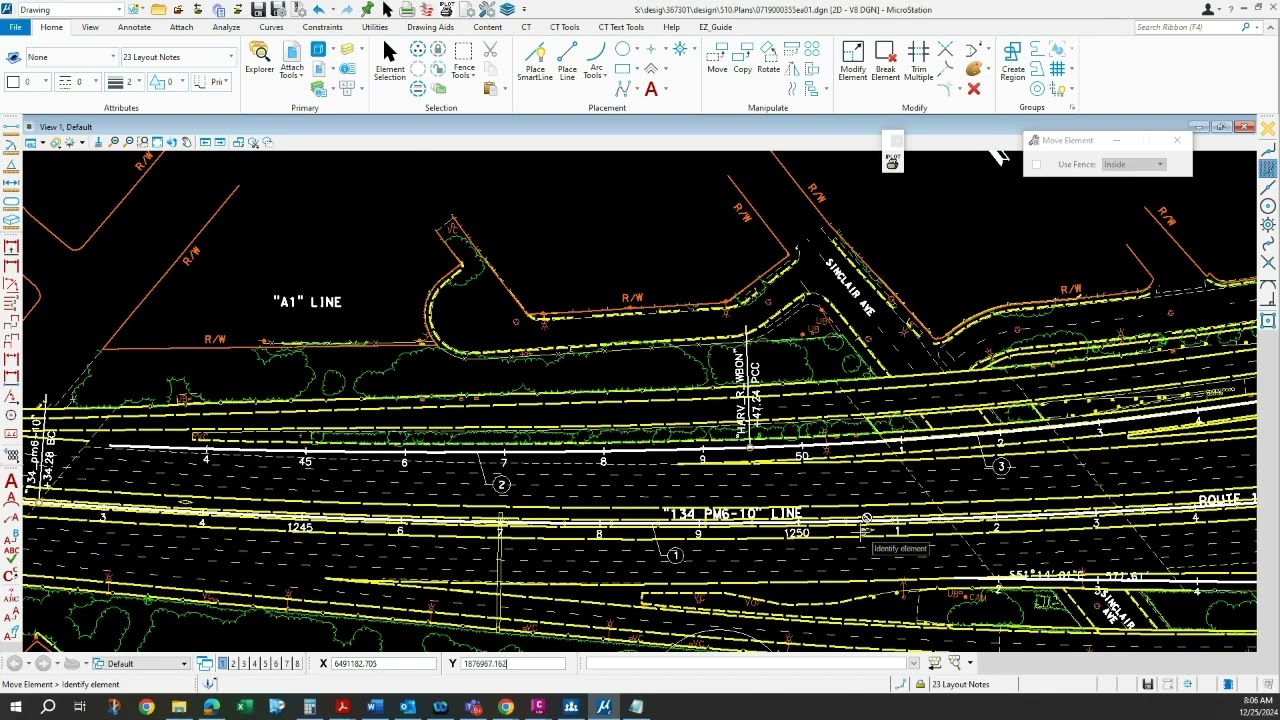Image resolution: width=1280 pixels, height=720 pixels.
Task: Click the Zoom In view control
Action: click(x=113, y=142)
